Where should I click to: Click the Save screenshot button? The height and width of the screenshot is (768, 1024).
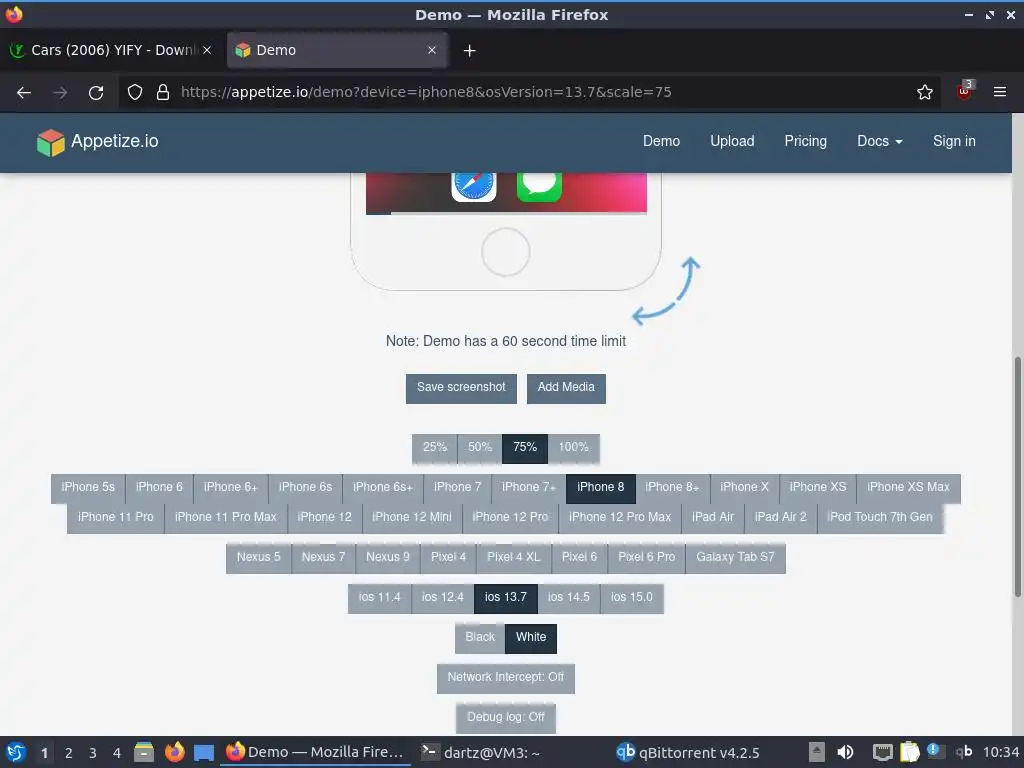tap(461, 388)
